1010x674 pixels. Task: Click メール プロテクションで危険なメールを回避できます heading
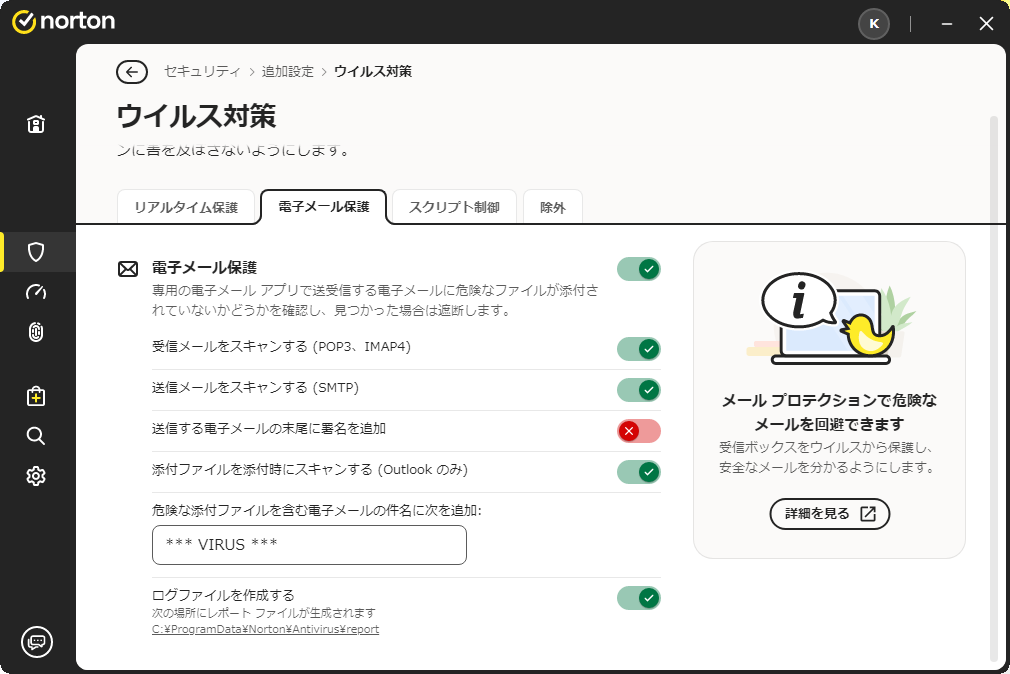click(830, 412)
